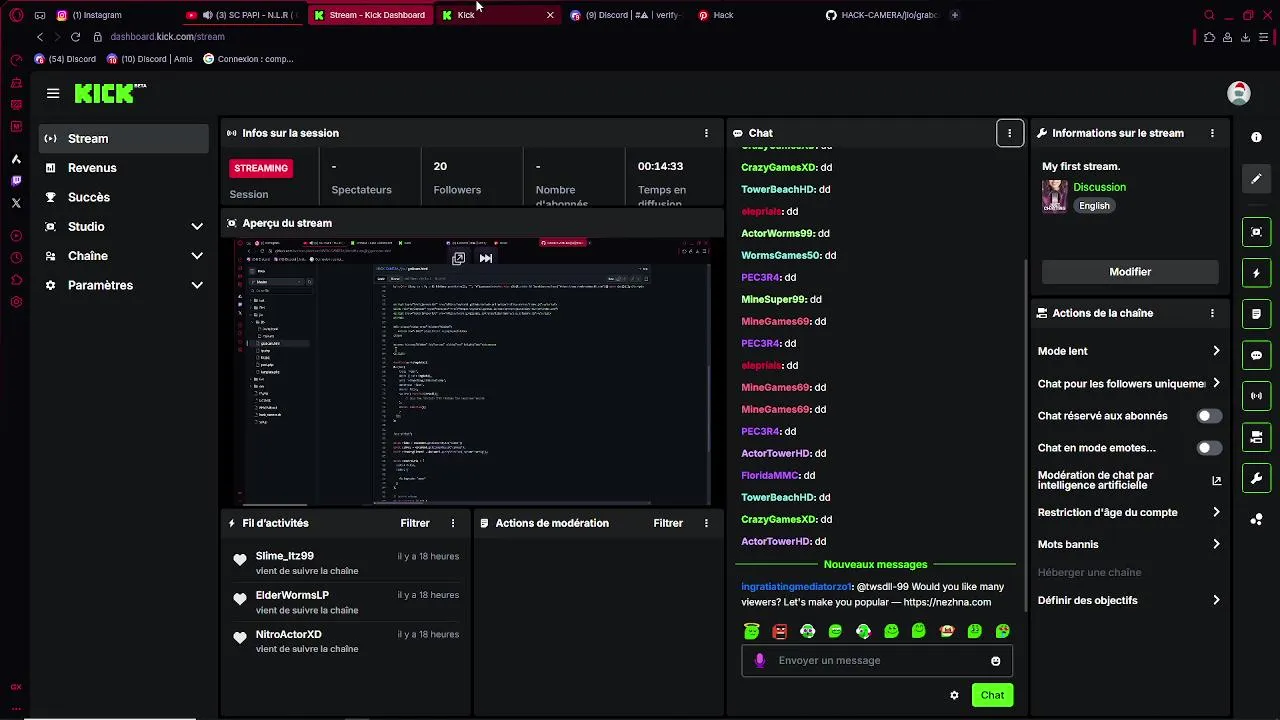Click the bubbles icon at right rail bottom
Image resolution: width=1280 pixels, height=720 pixels.
tap(1256, 519)
